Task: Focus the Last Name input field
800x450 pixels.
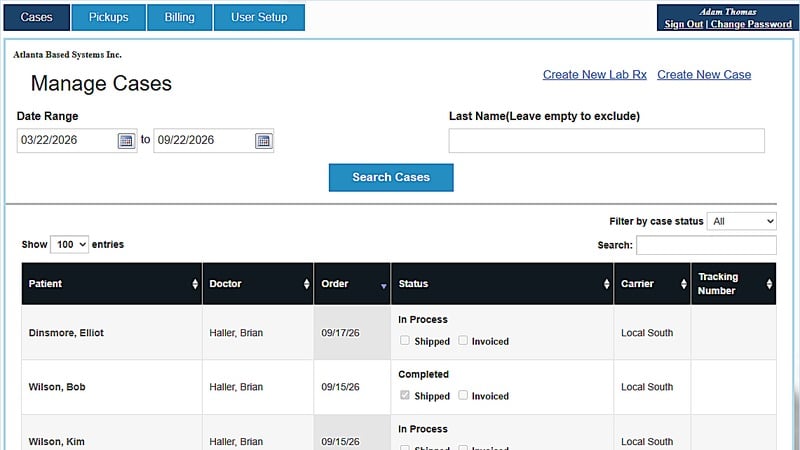Action: [x=607, y=140]
